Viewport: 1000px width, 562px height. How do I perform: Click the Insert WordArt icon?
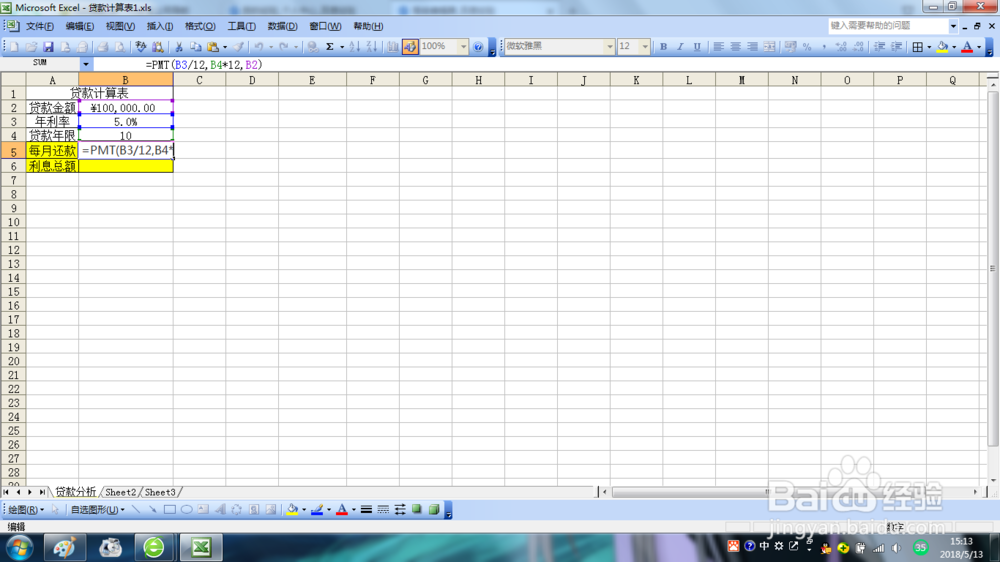(x=220, y=510)
